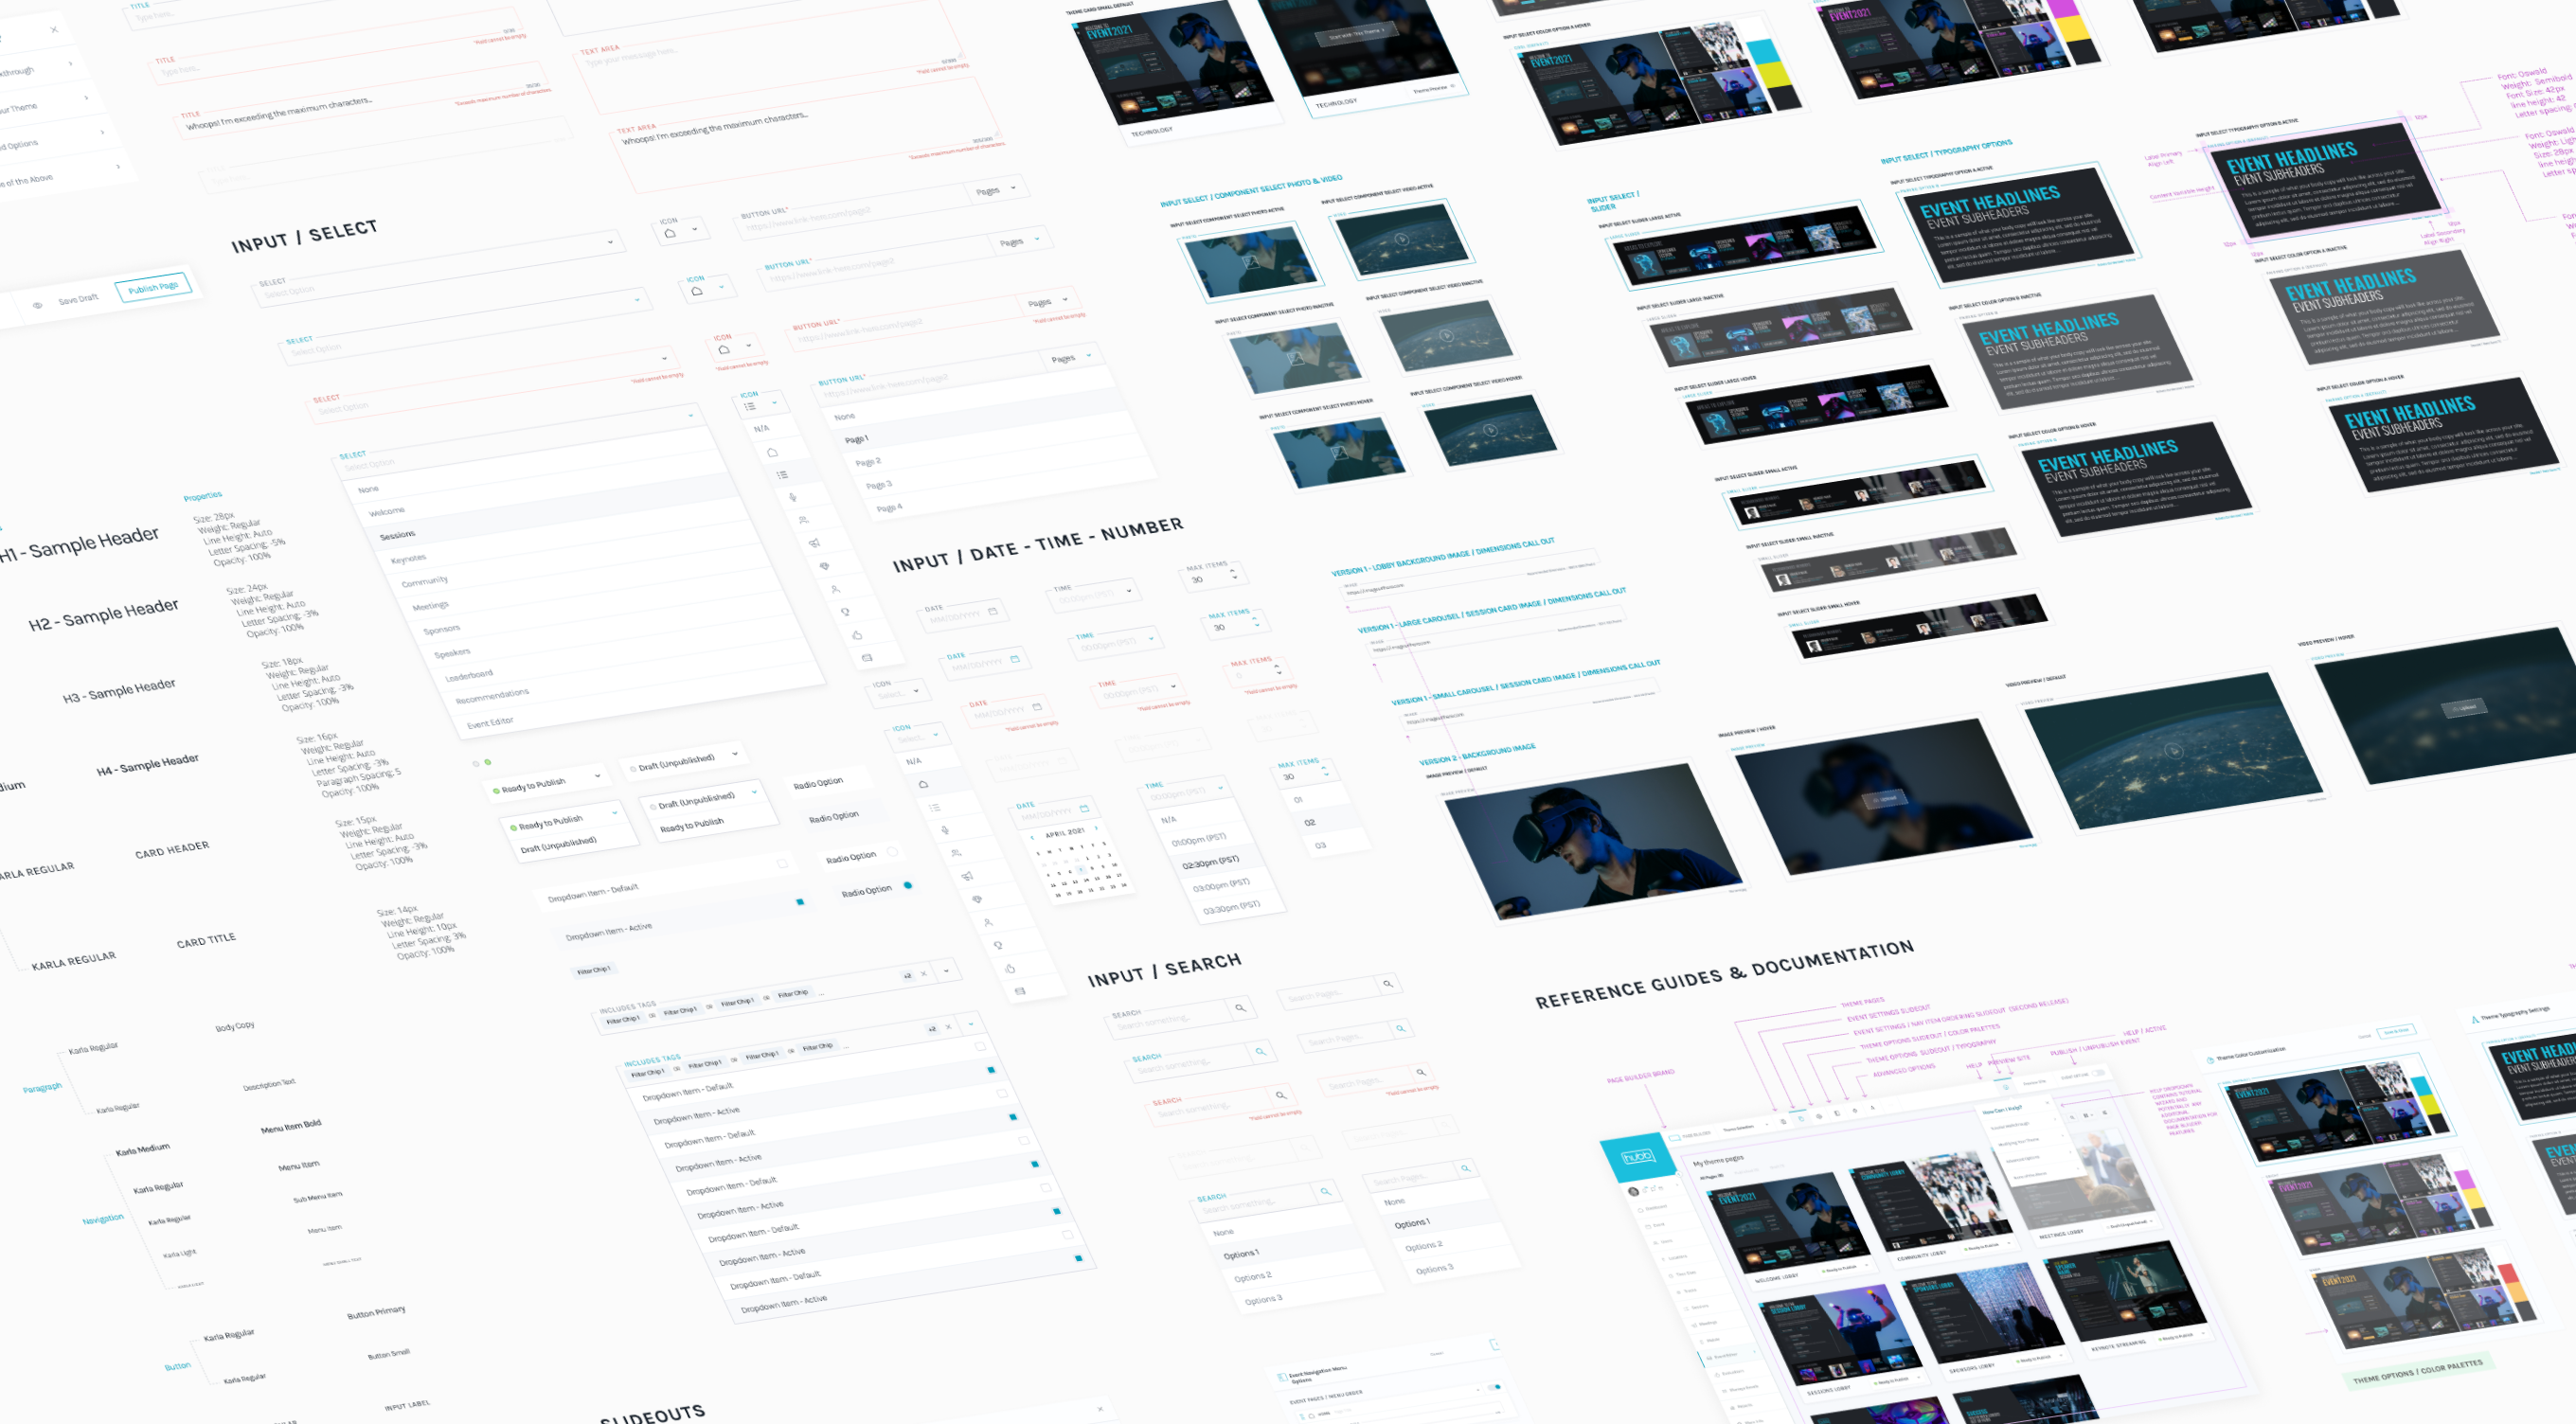The width and height of the screenshot is (2576, 1424).
Task: Check the standalone Dropdown Item - Default checkbox
Action: 782,863
